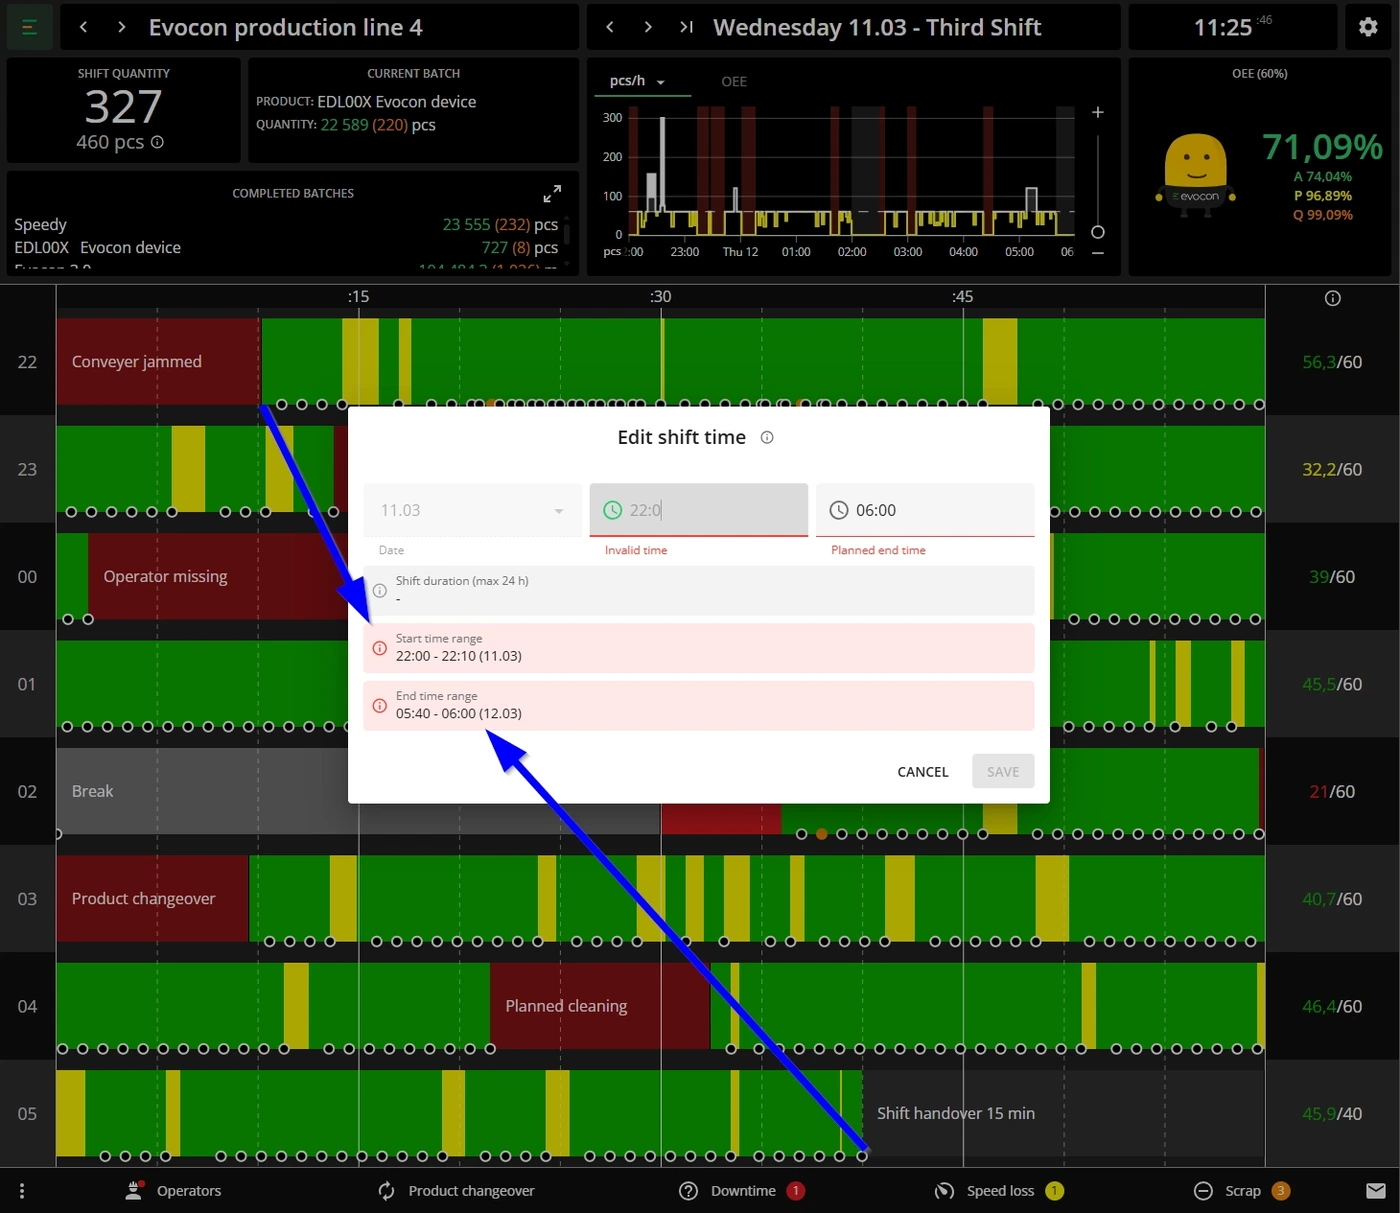Open Operators from bottom bar
The image size is (1400, 1213).
173,1190
